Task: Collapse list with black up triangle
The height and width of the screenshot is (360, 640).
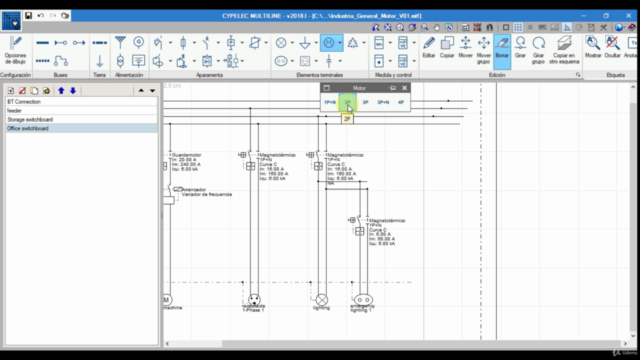Action: pos(141,91)
